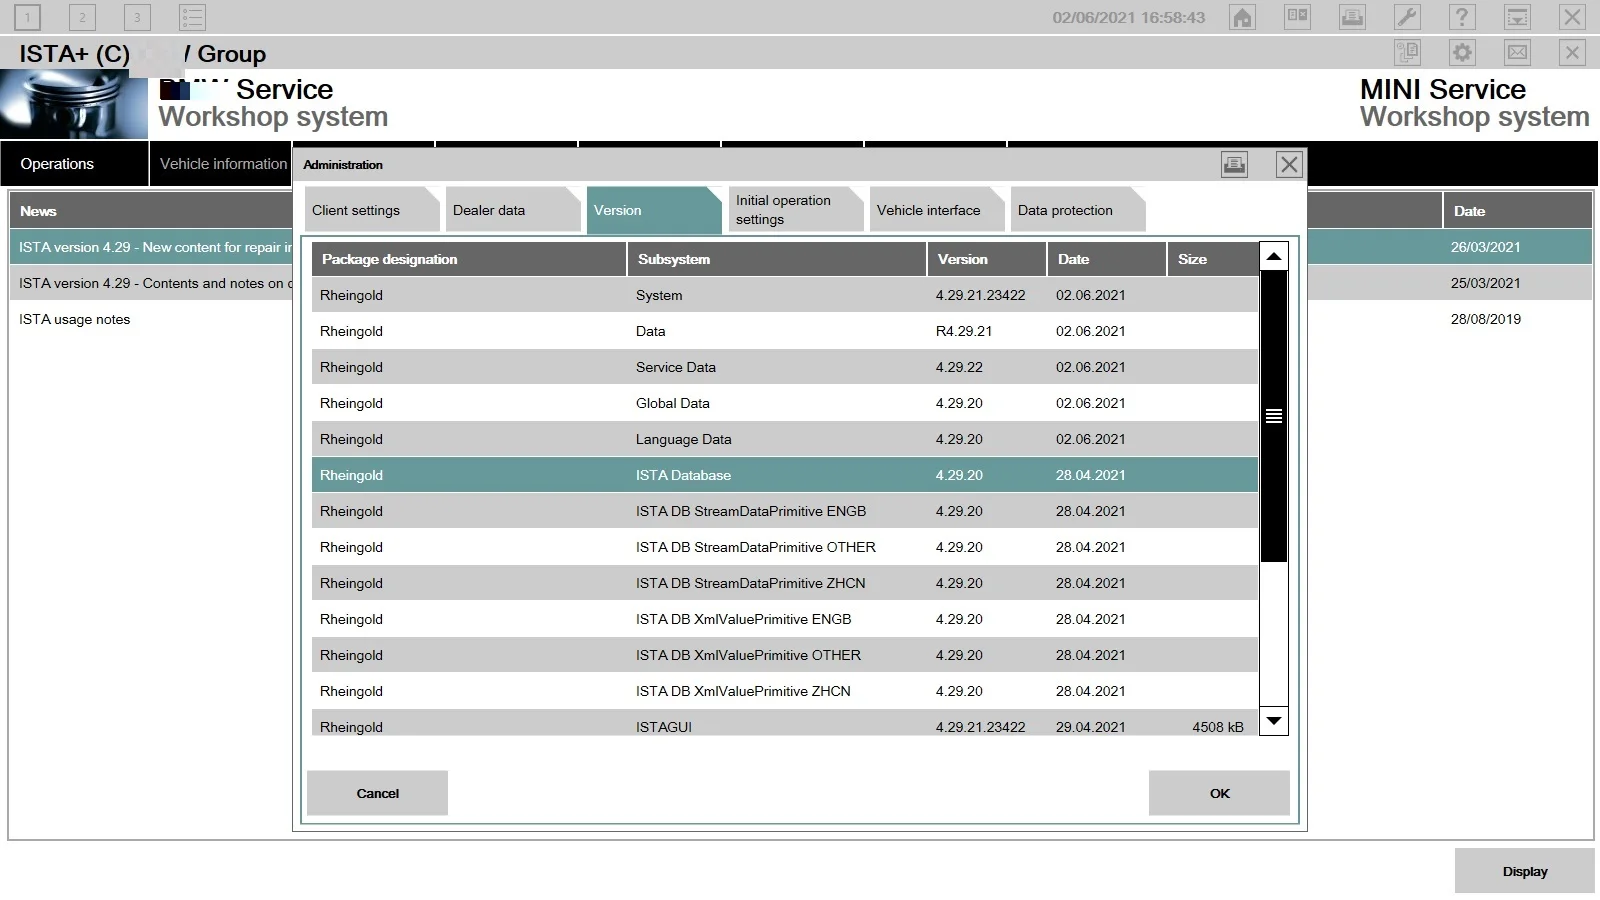Click the envelope feedback icon
The image size is (1600, 900).
tap(1517, 53)
